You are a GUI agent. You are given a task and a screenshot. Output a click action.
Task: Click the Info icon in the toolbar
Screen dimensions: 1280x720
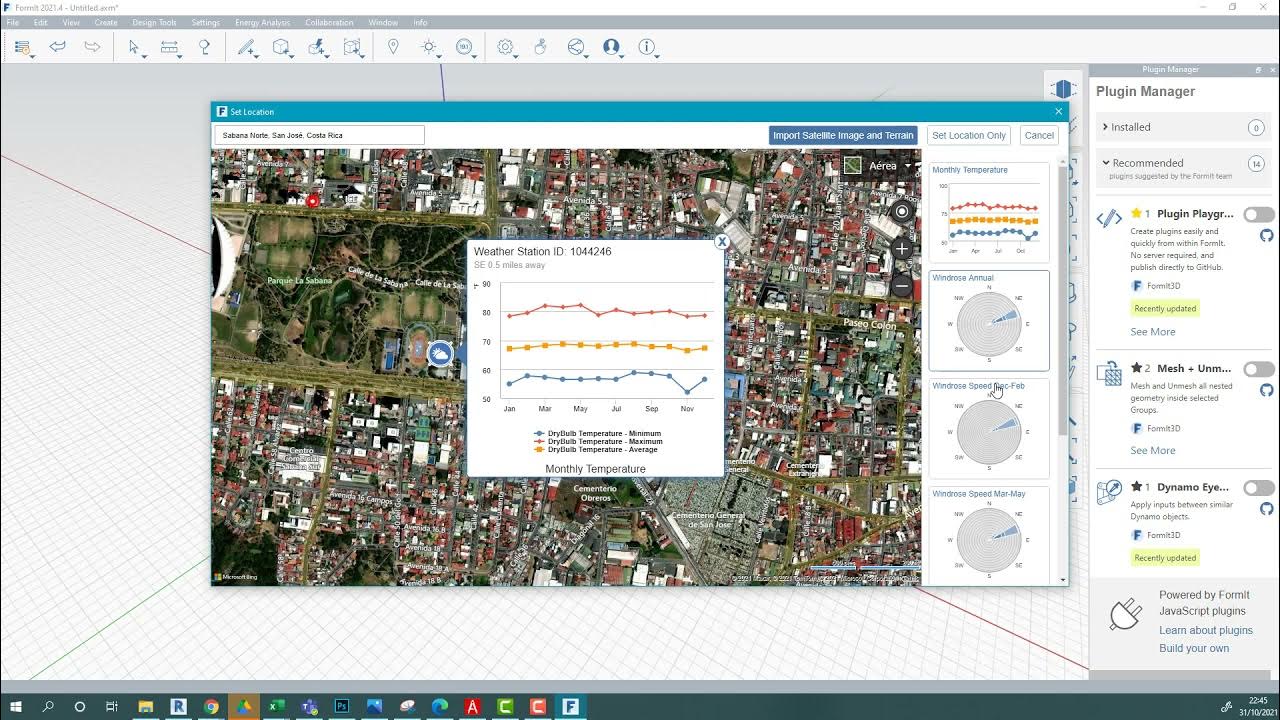(x=647, y=46)
